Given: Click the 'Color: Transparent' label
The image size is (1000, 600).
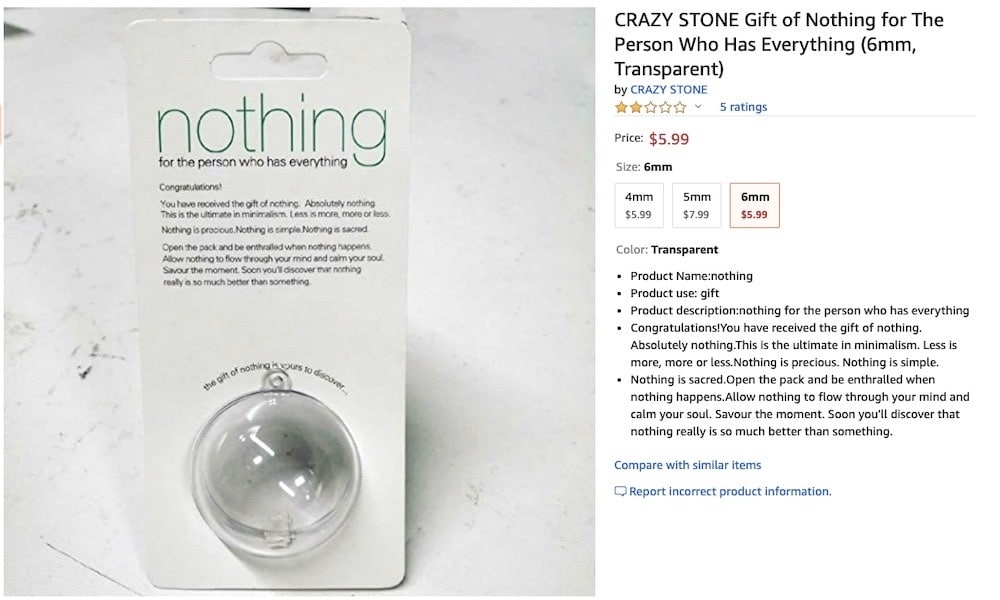Looking at the screenshot, I should pos(667,249).
